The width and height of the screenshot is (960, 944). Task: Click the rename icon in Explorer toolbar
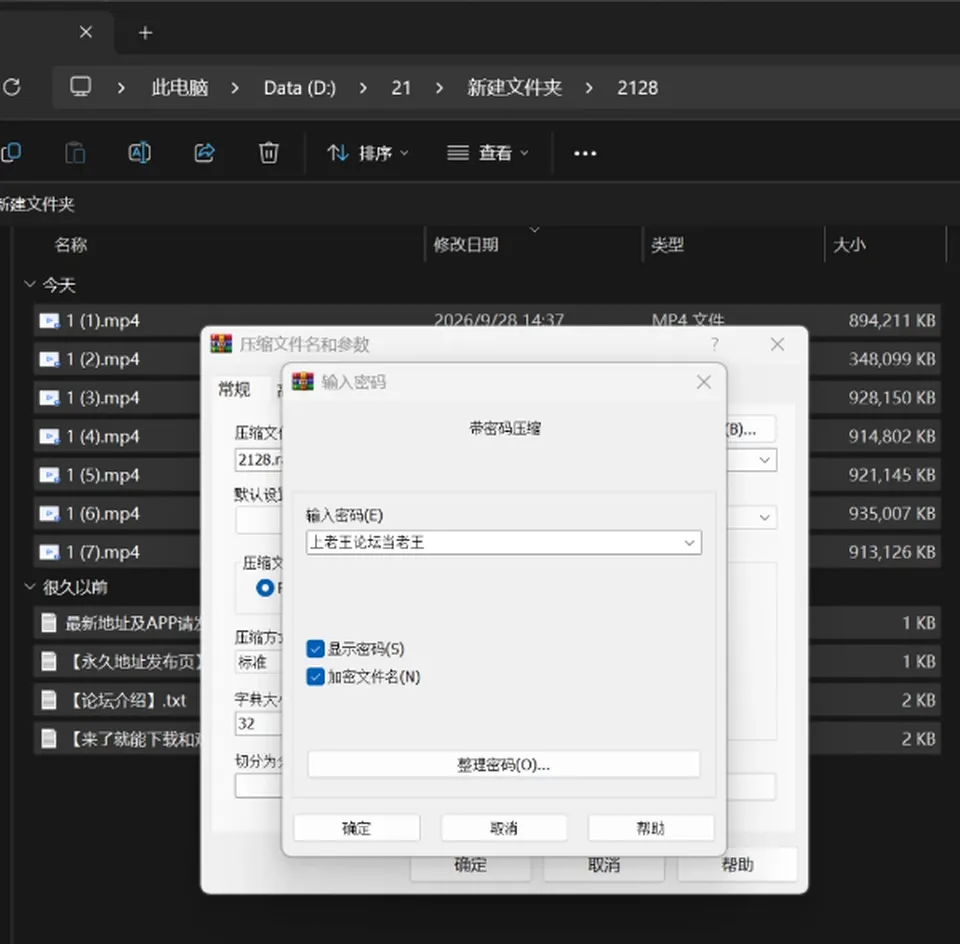[139, 152]
